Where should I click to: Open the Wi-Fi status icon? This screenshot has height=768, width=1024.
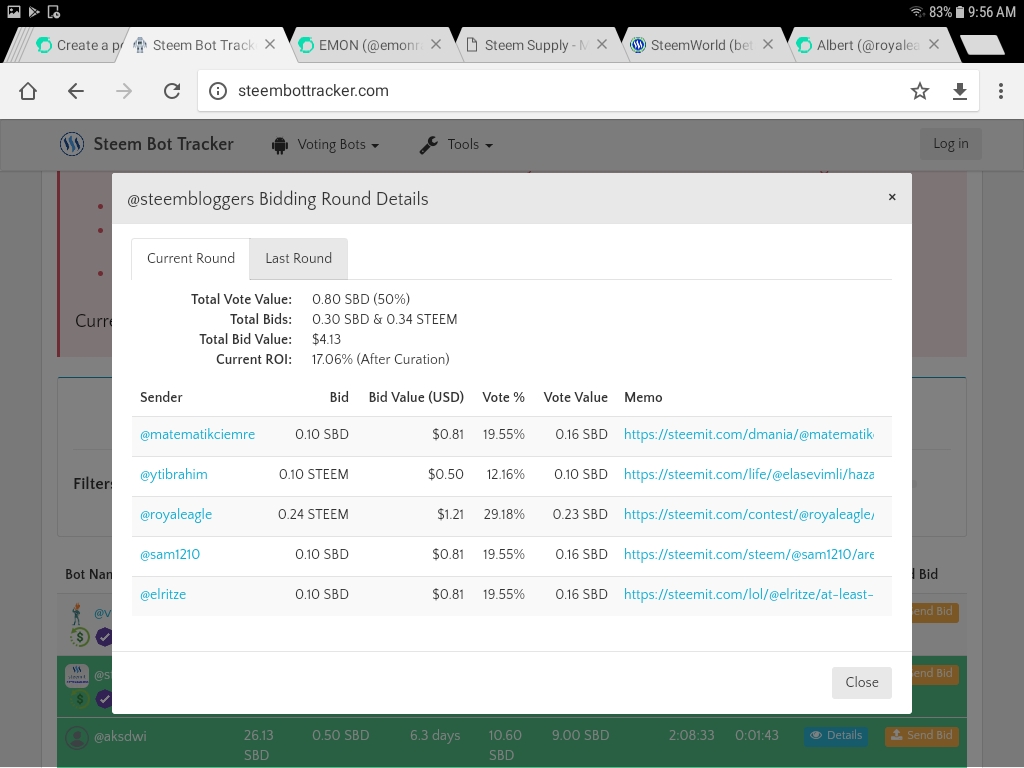point(917,12)
